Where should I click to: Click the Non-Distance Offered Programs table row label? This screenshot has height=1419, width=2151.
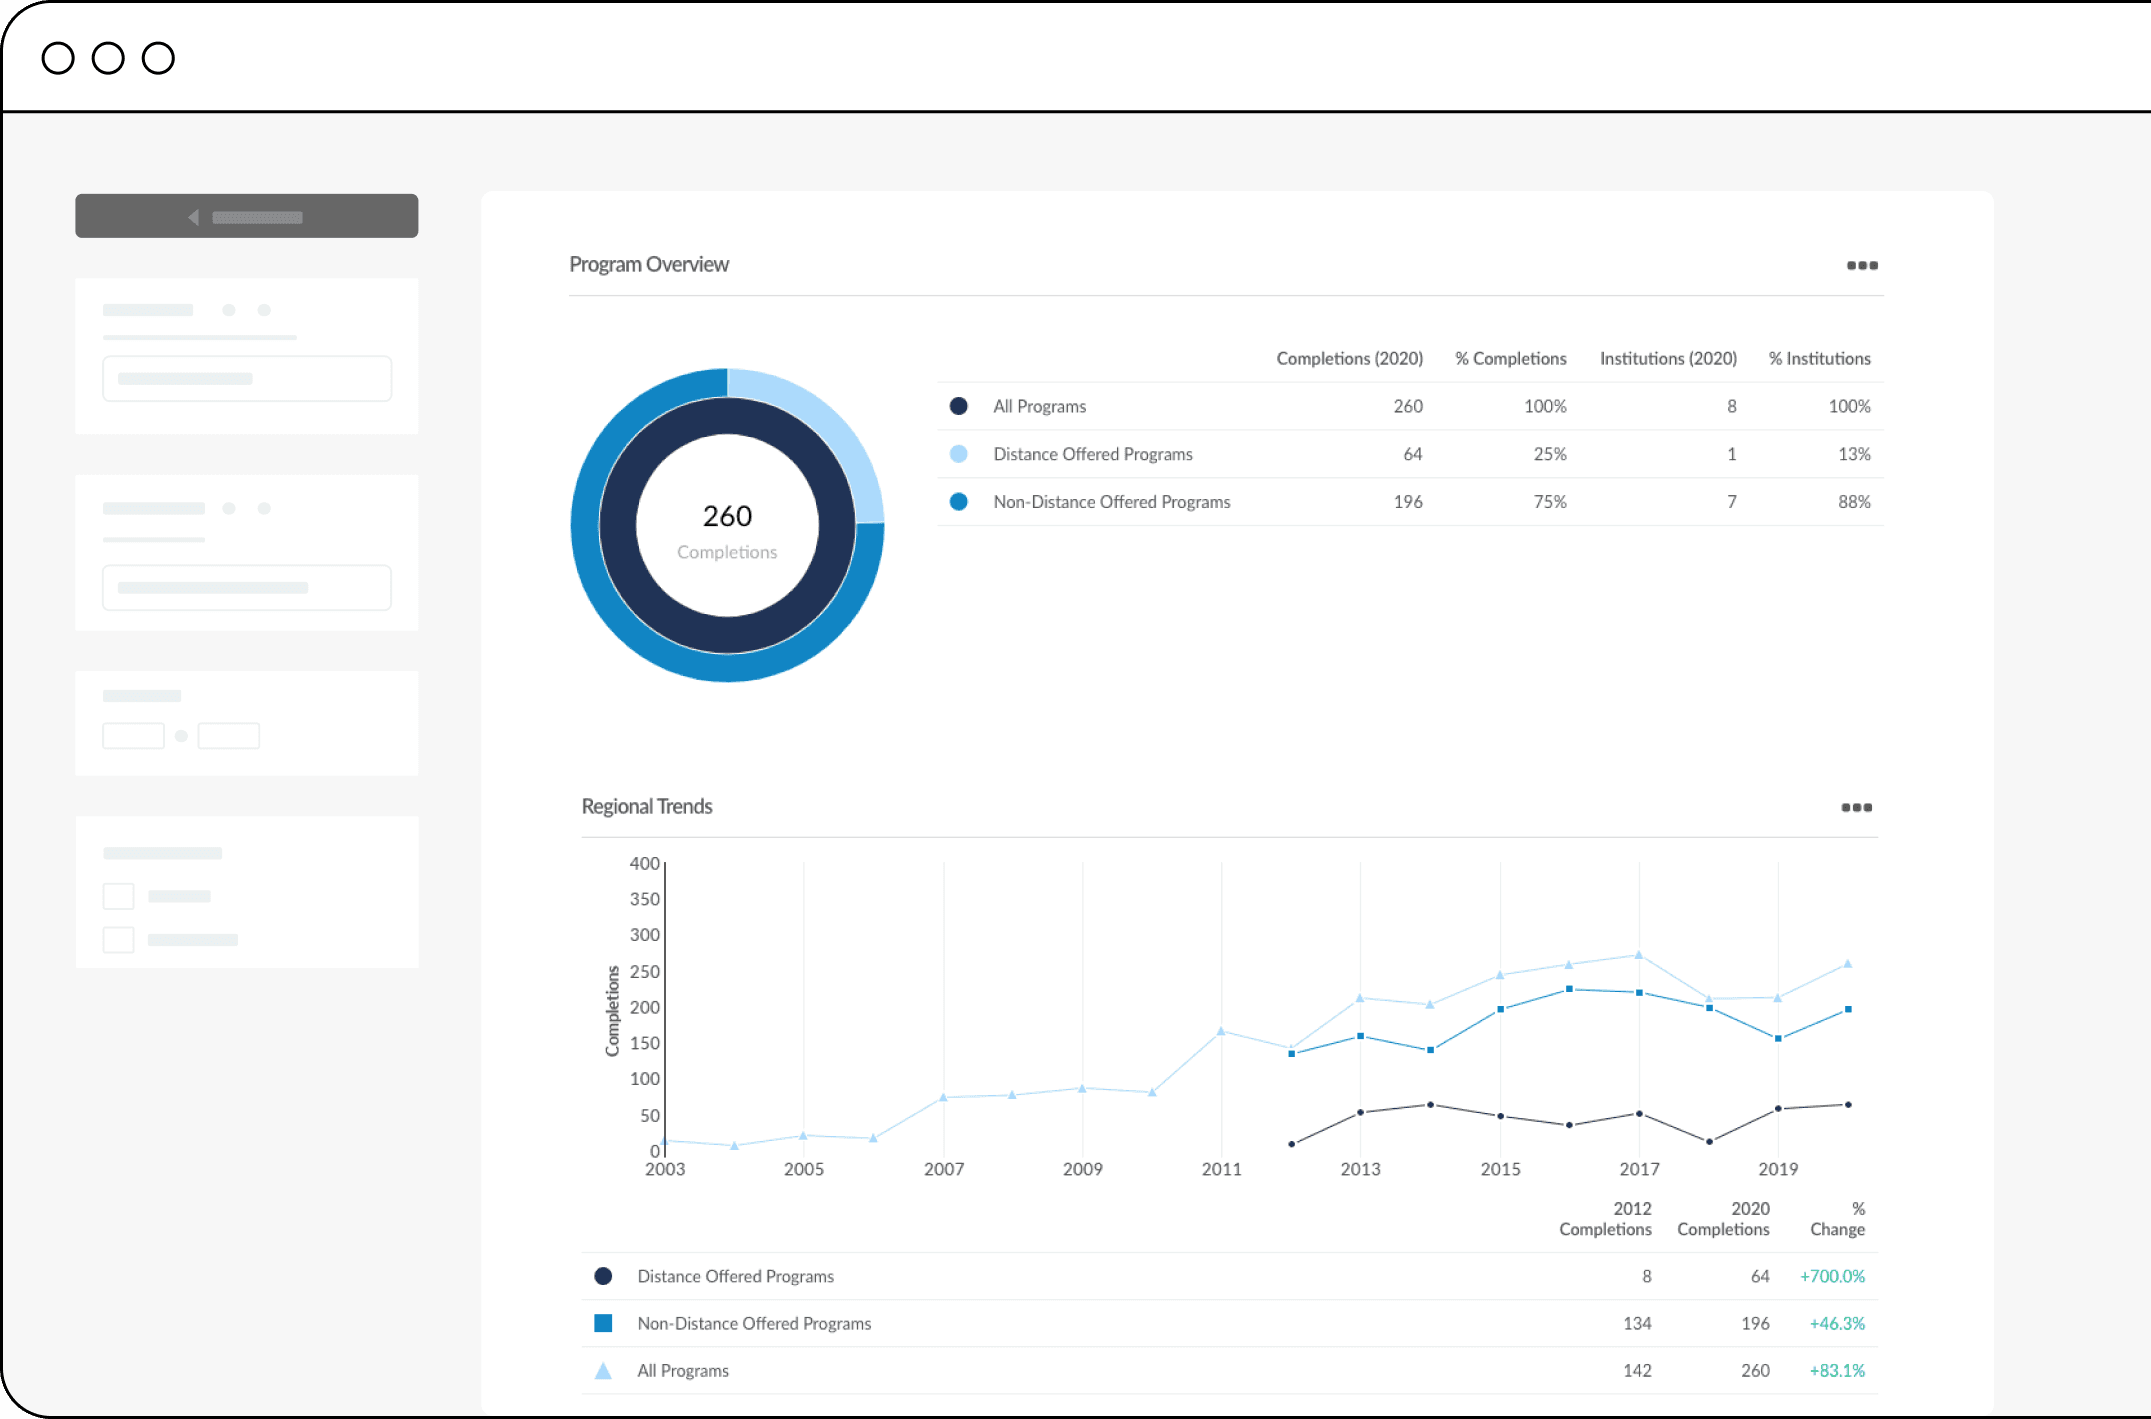coord(1111,502)
